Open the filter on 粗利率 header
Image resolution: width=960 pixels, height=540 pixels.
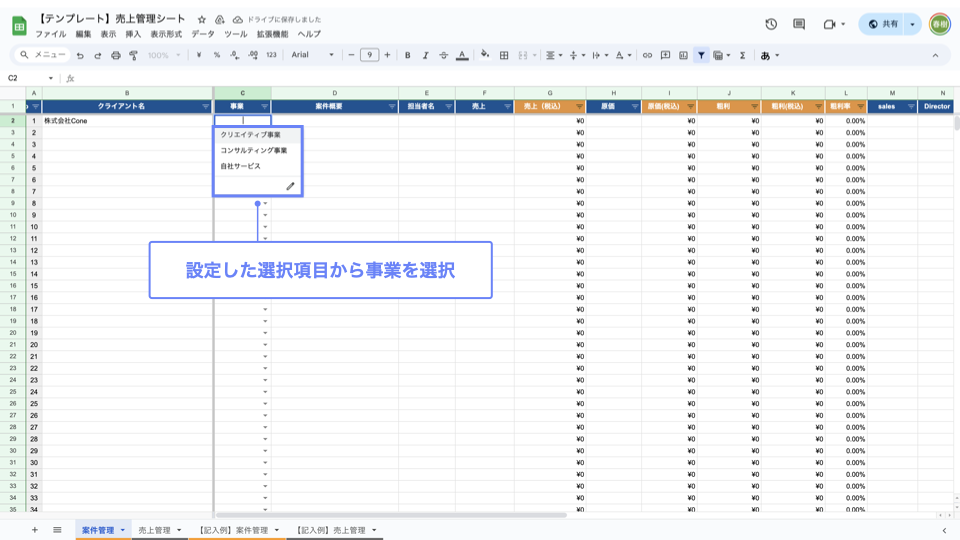click(861, 107)
